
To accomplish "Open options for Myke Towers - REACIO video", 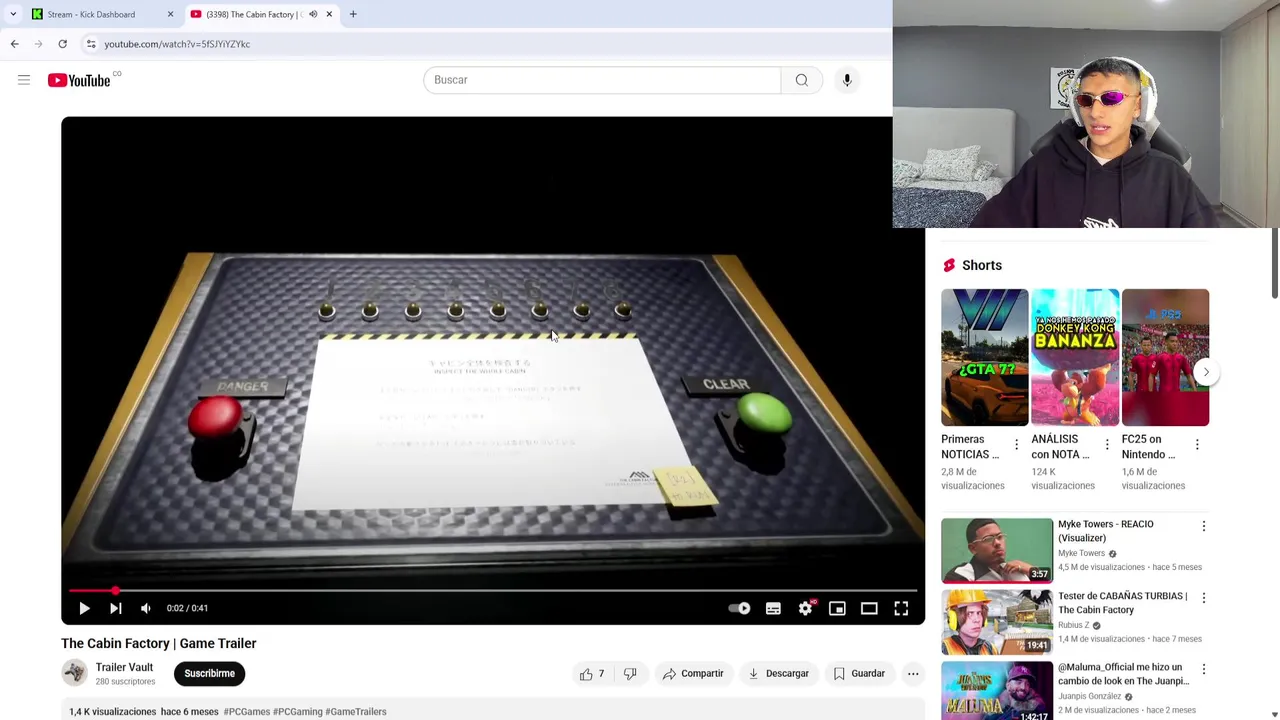I will pyautogui.click(x=1203, y=526).
